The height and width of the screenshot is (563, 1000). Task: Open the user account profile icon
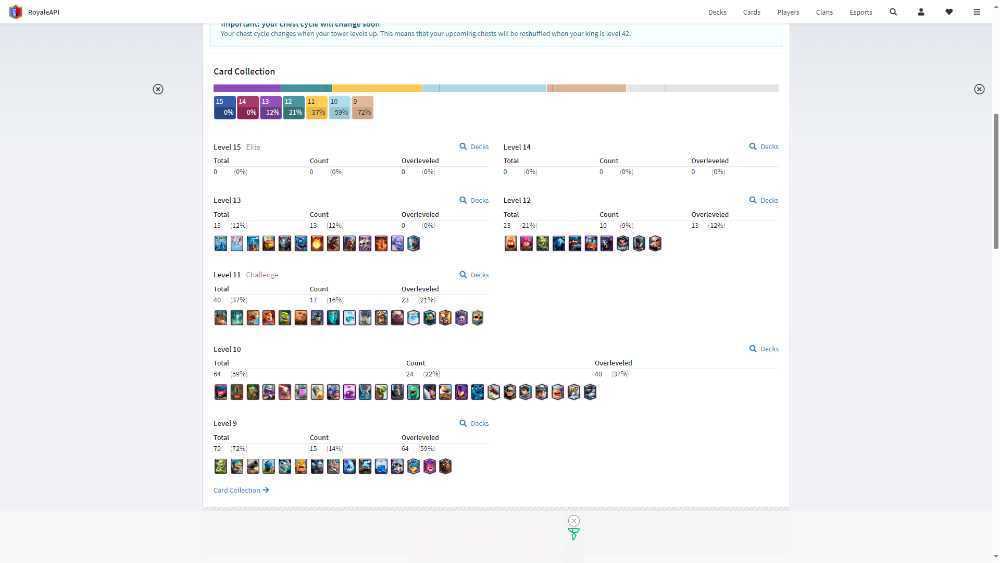921,11
